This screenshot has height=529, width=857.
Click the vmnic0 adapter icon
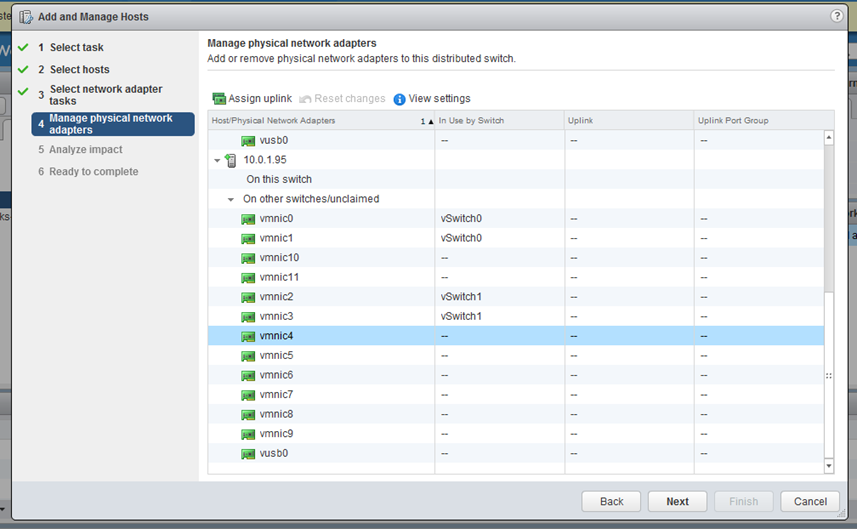(248, 219)
